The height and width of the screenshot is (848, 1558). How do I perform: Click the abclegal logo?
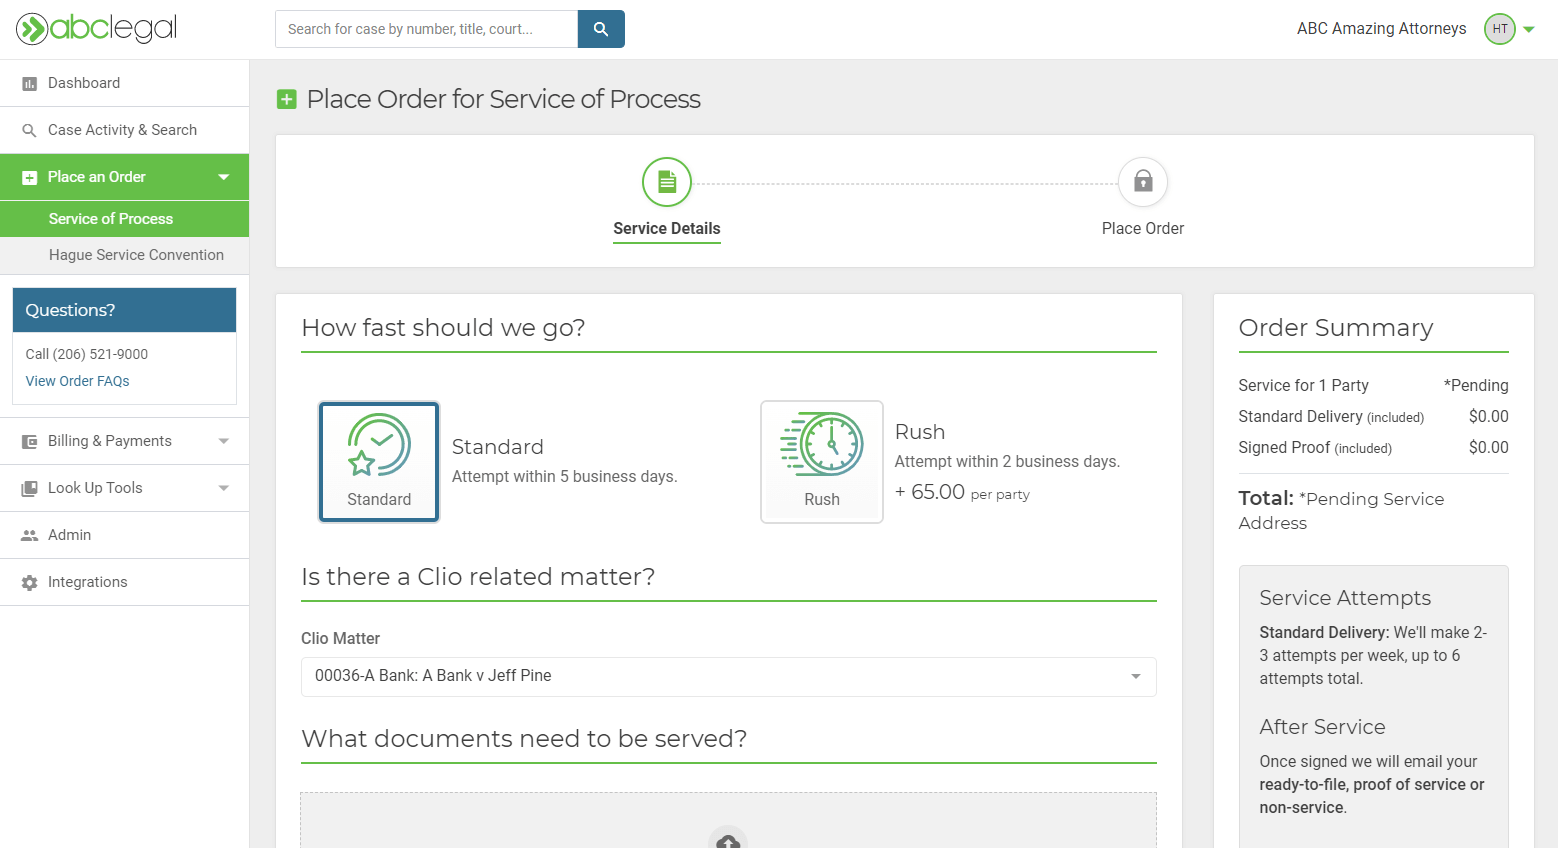97,29
